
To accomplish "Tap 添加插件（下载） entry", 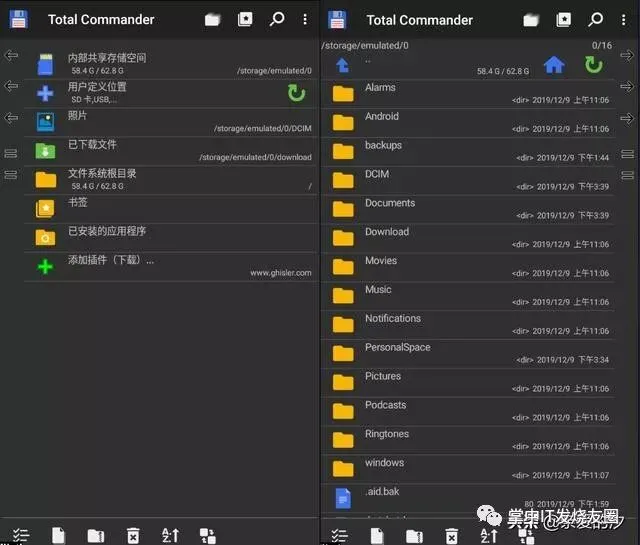I will pos(171,267).
